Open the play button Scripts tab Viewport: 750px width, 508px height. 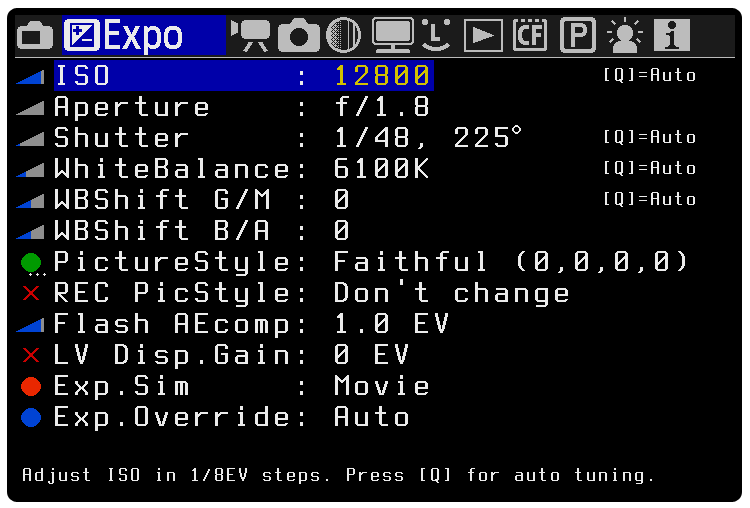point(483,36)
